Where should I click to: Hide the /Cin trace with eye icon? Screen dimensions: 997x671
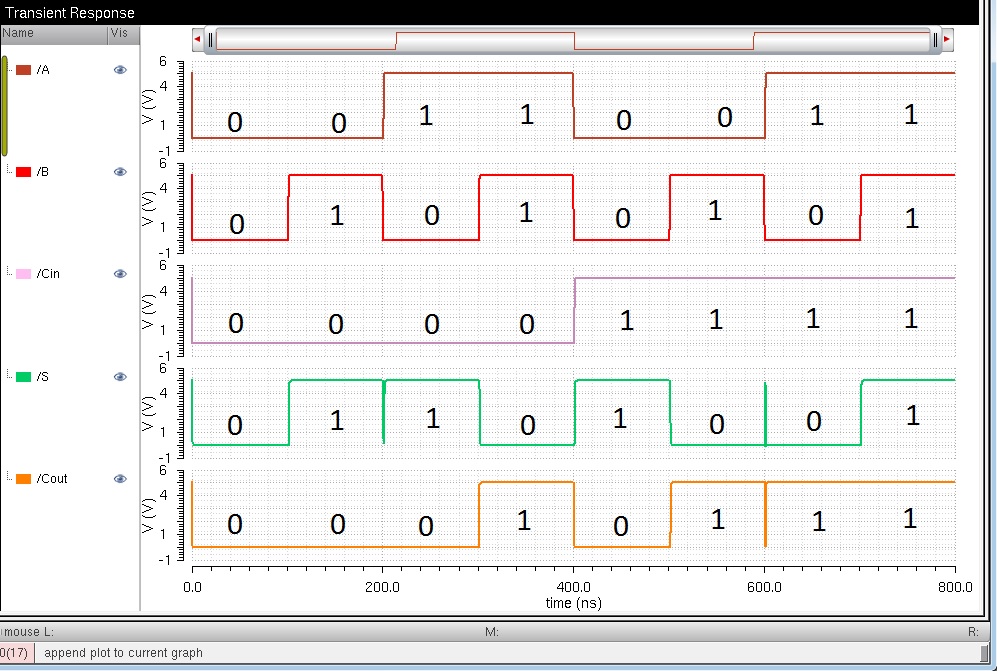(x=120, y=273)
